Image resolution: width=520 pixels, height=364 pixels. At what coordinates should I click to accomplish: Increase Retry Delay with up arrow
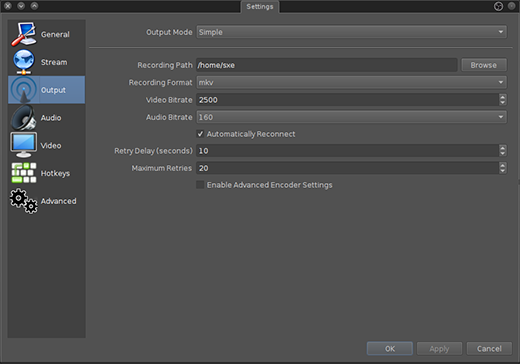502,148
